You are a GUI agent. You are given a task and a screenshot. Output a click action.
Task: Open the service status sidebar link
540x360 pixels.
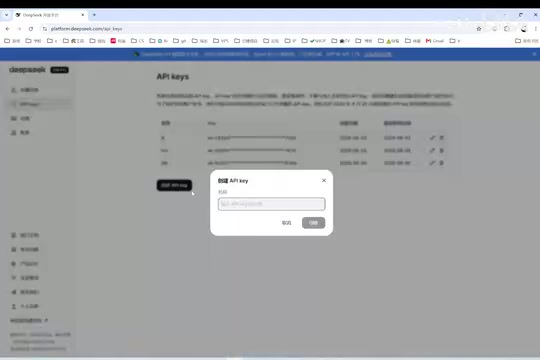pos(25,292)
